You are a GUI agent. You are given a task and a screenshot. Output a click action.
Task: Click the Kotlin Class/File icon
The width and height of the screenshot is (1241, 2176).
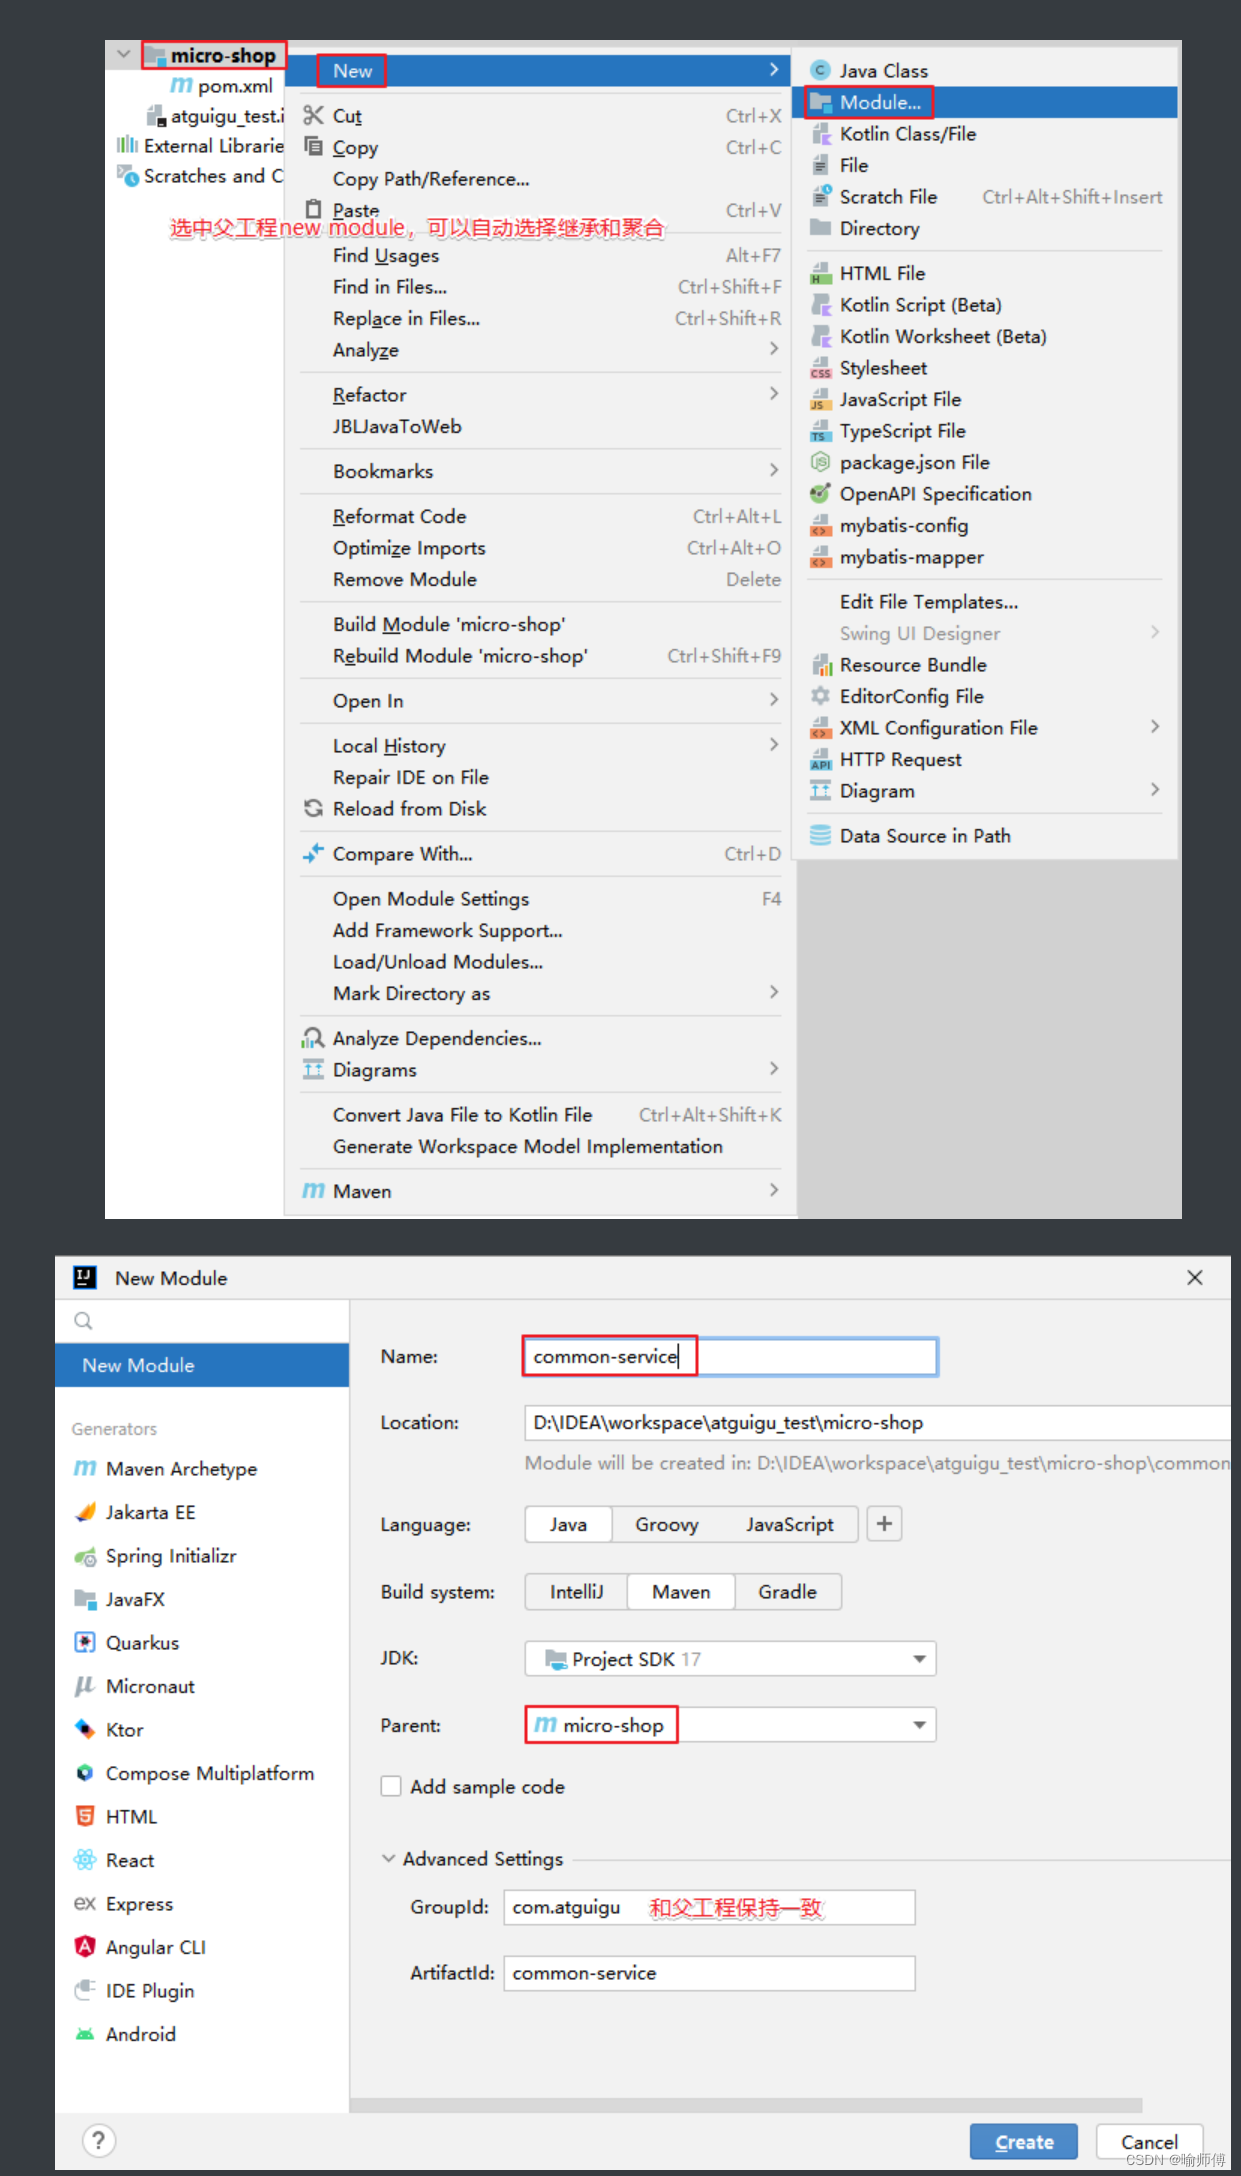(820, 133)
